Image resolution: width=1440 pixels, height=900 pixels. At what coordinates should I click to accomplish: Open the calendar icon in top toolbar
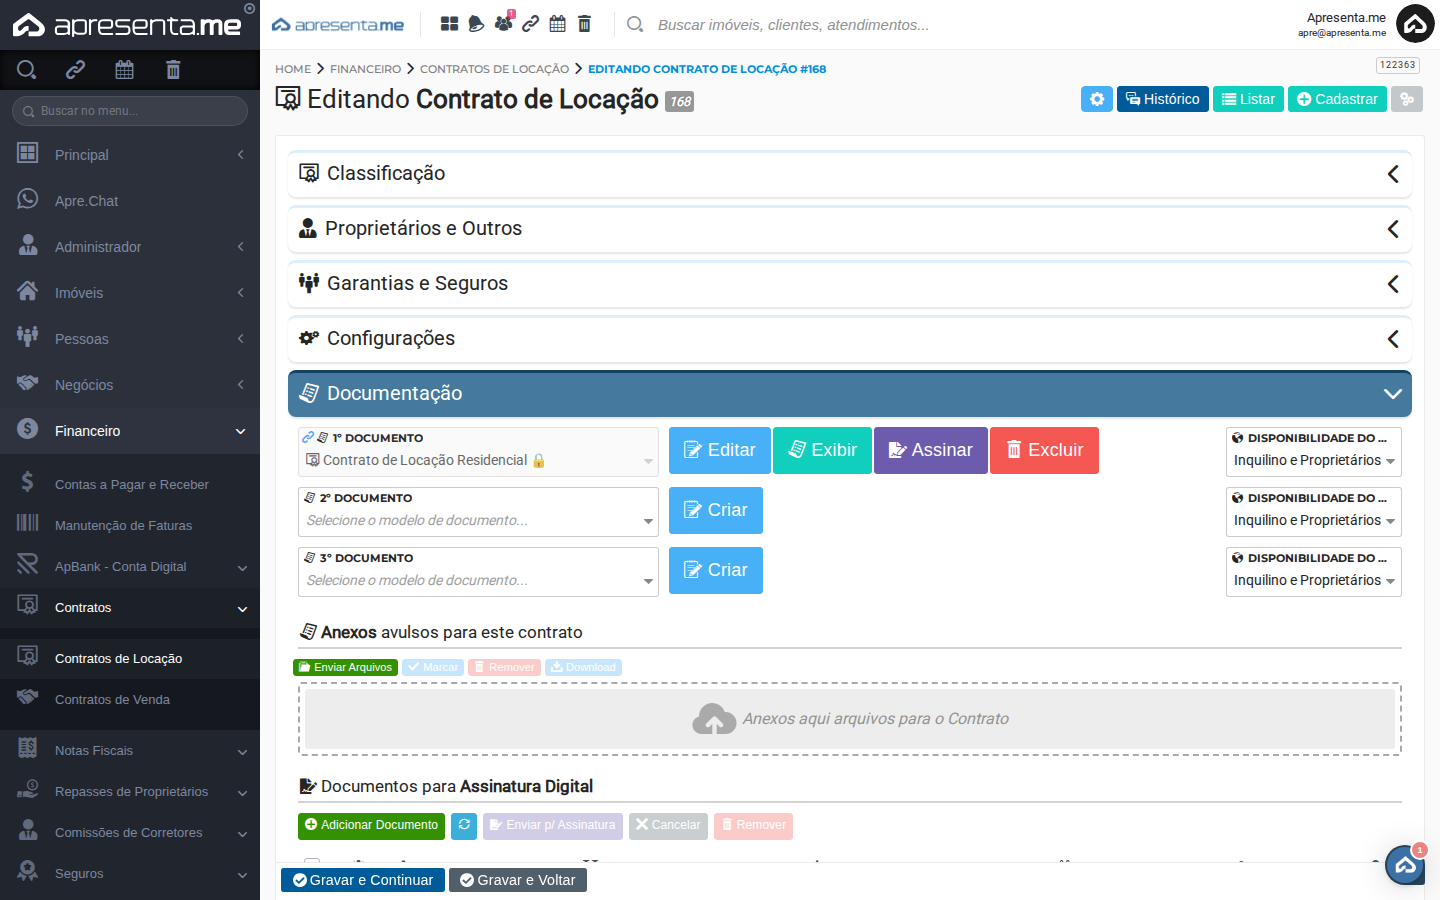point(557,22)
